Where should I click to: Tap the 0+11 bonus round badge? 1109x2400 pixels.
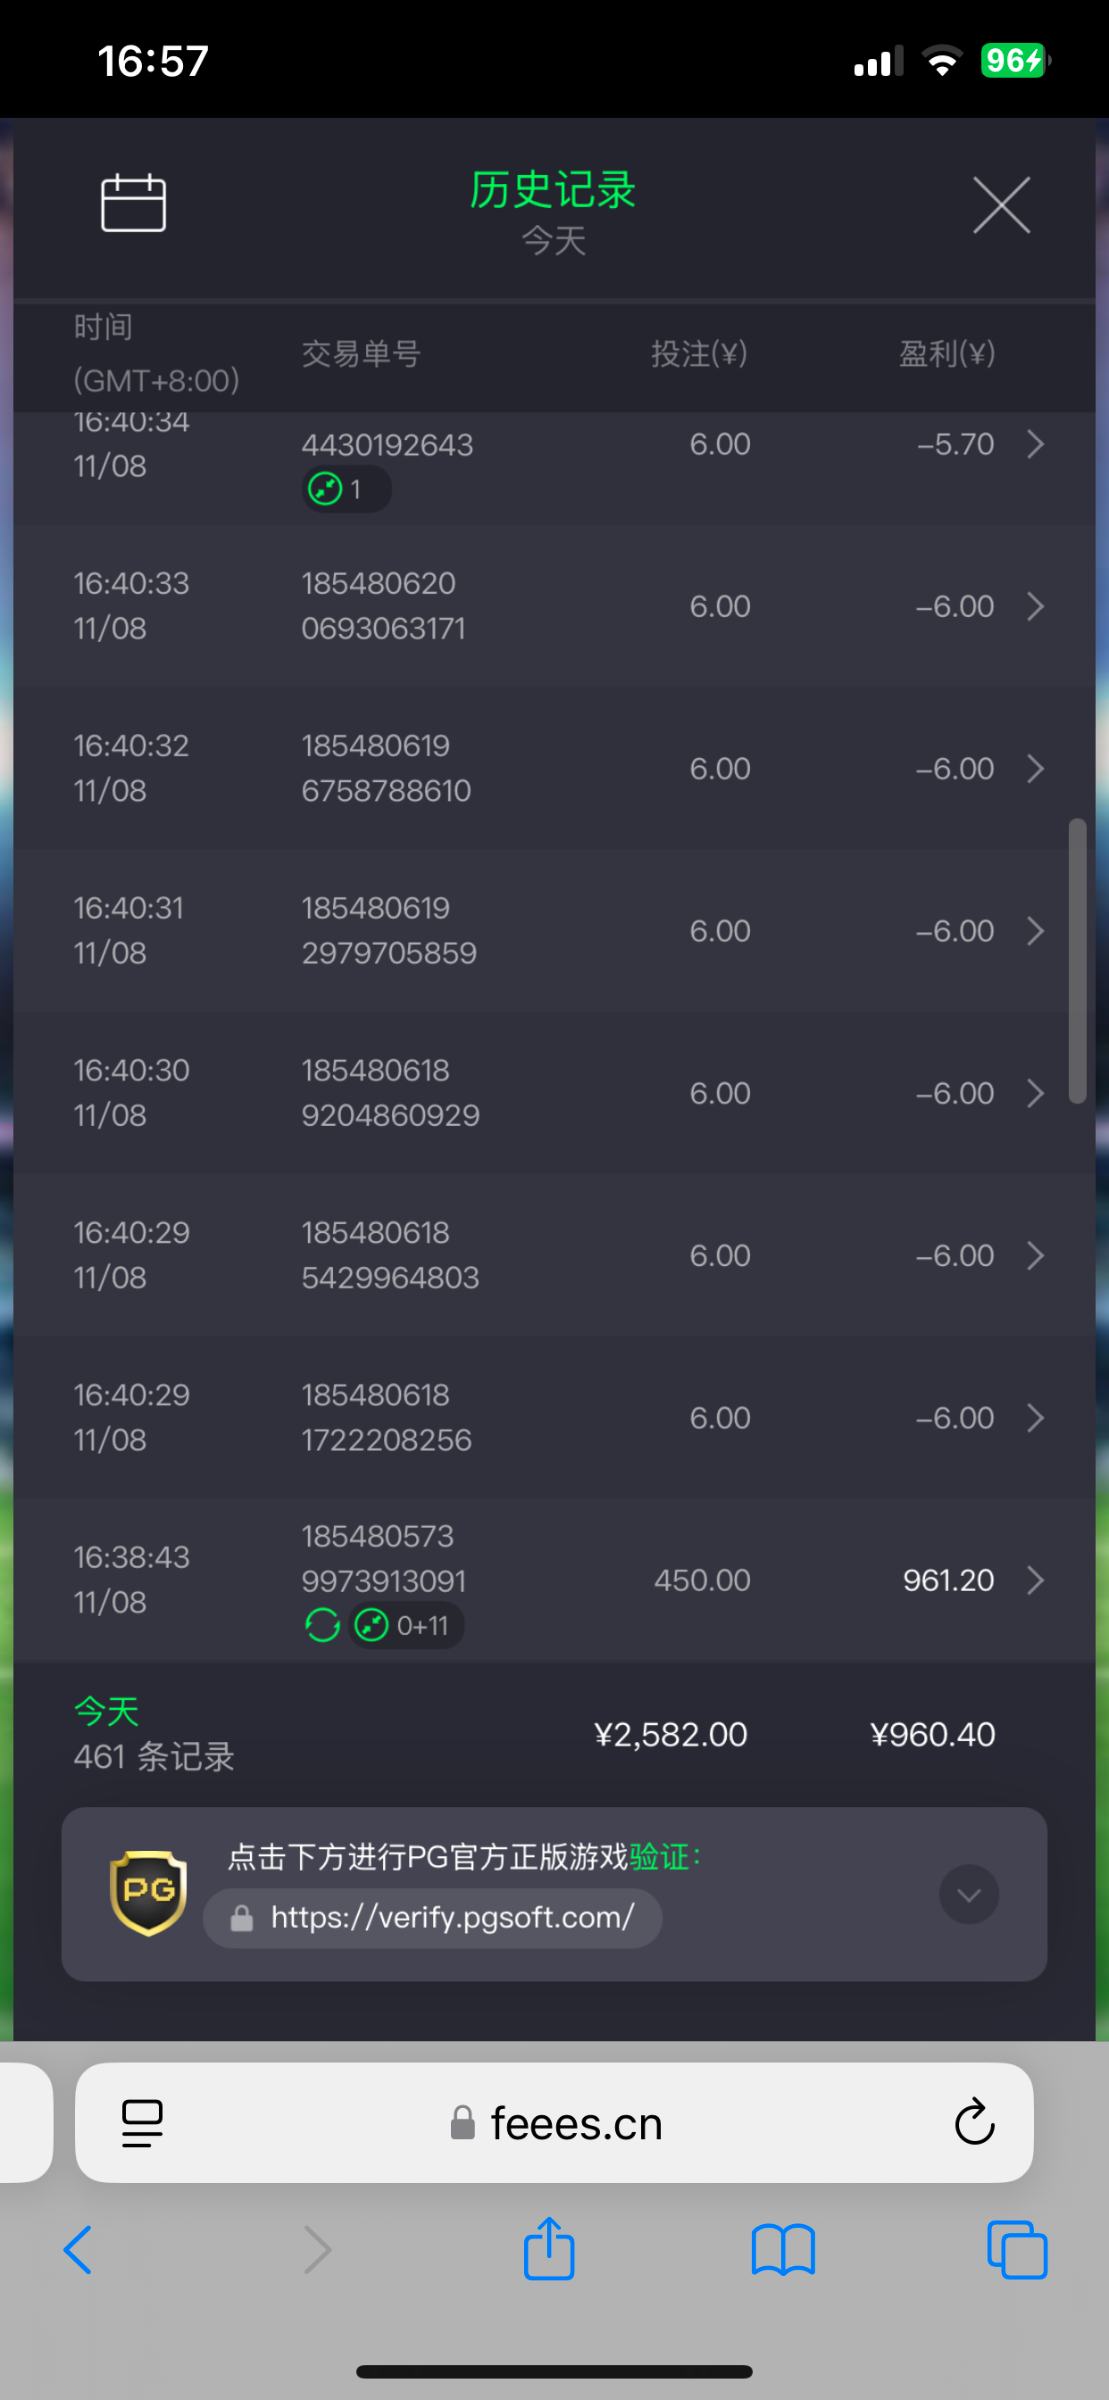(x=405, y=1625)
